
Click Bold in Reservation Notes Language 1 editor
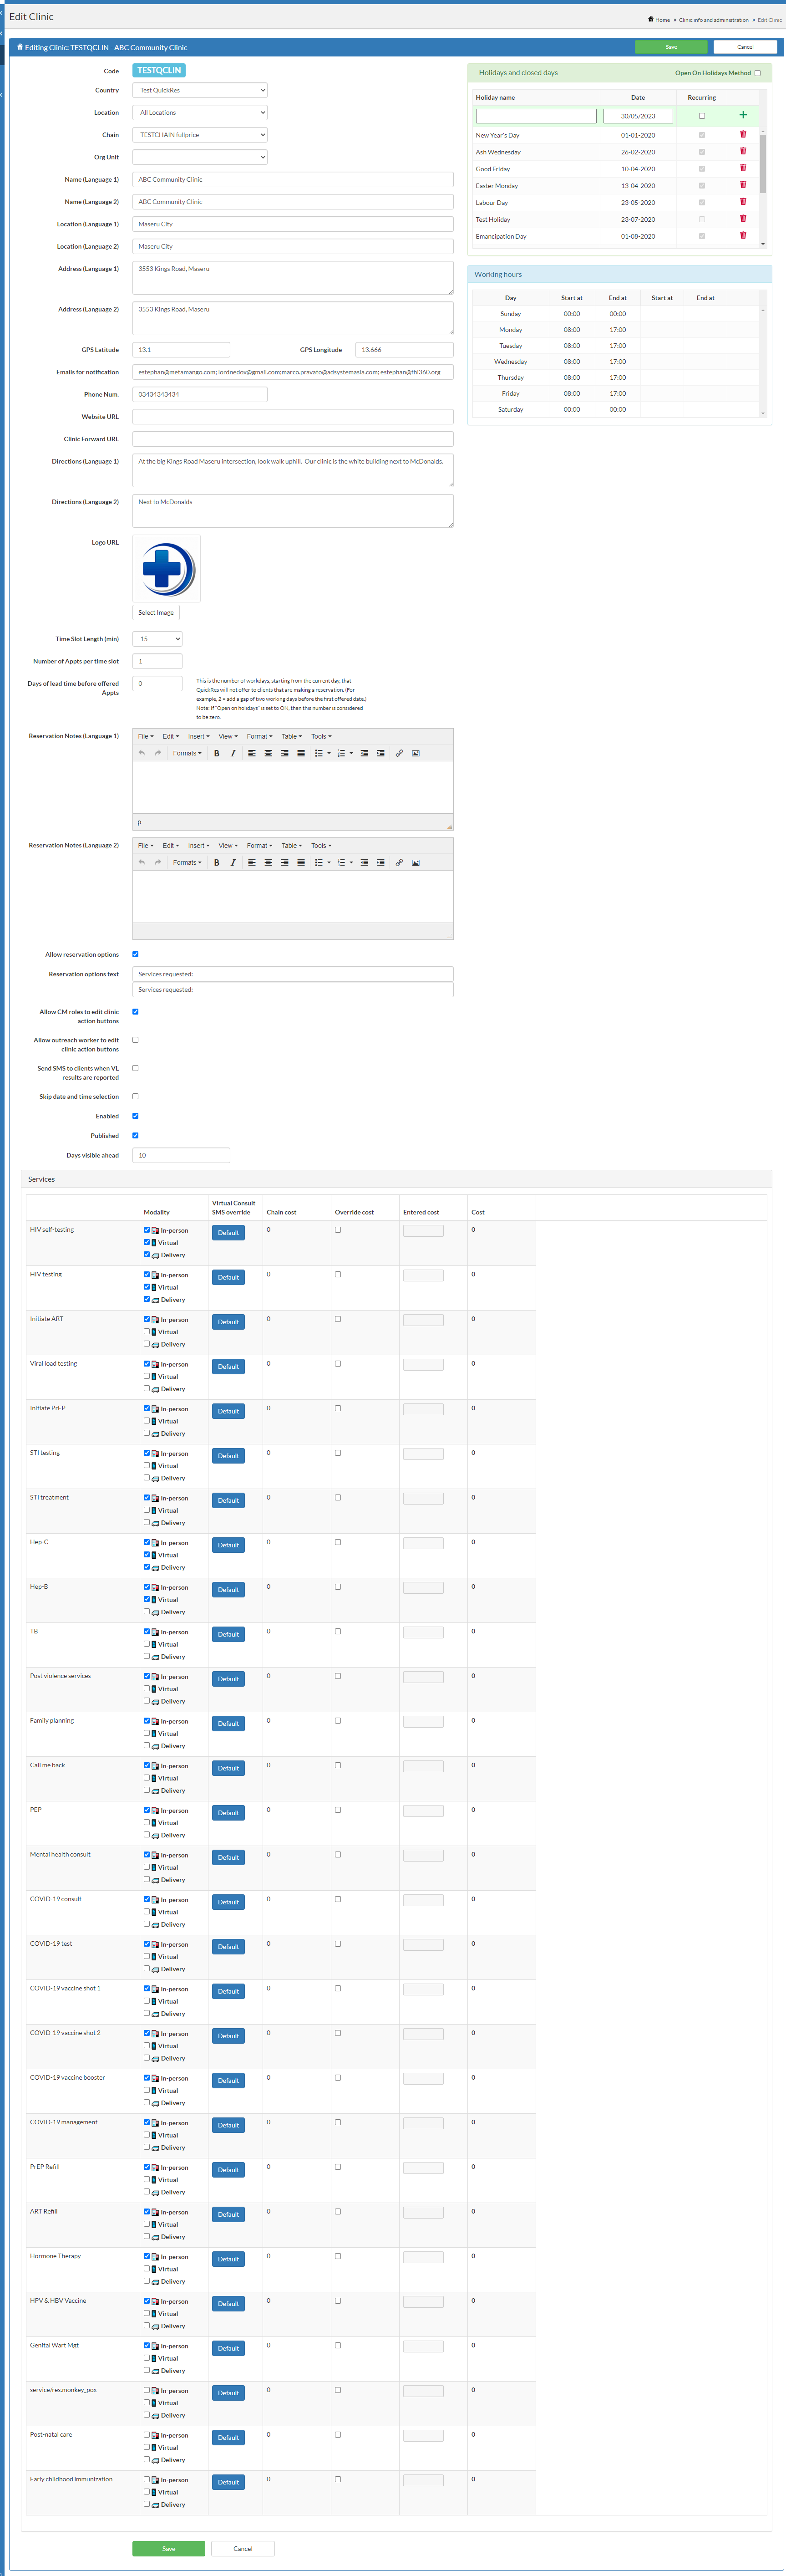coord(216,753)
